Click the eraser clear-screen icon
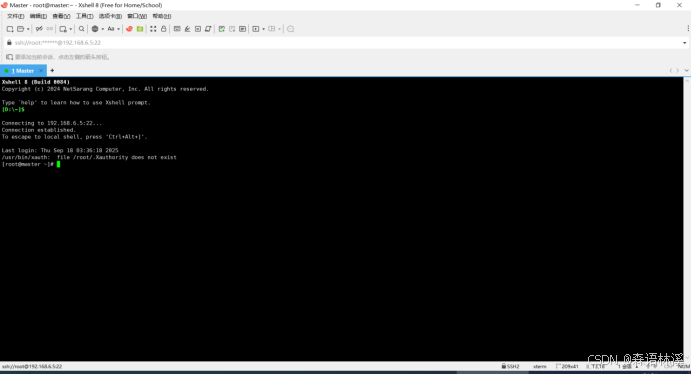The image size is (692, 374). (208, 29)
